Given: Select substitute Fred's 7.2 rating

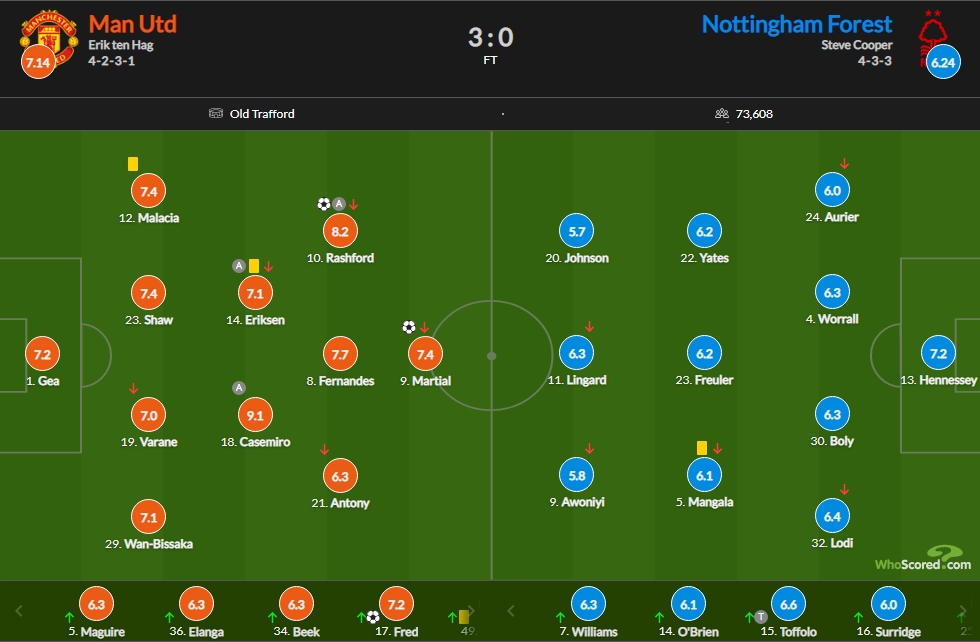Looking at the screenshot, I should coord(396,604).
